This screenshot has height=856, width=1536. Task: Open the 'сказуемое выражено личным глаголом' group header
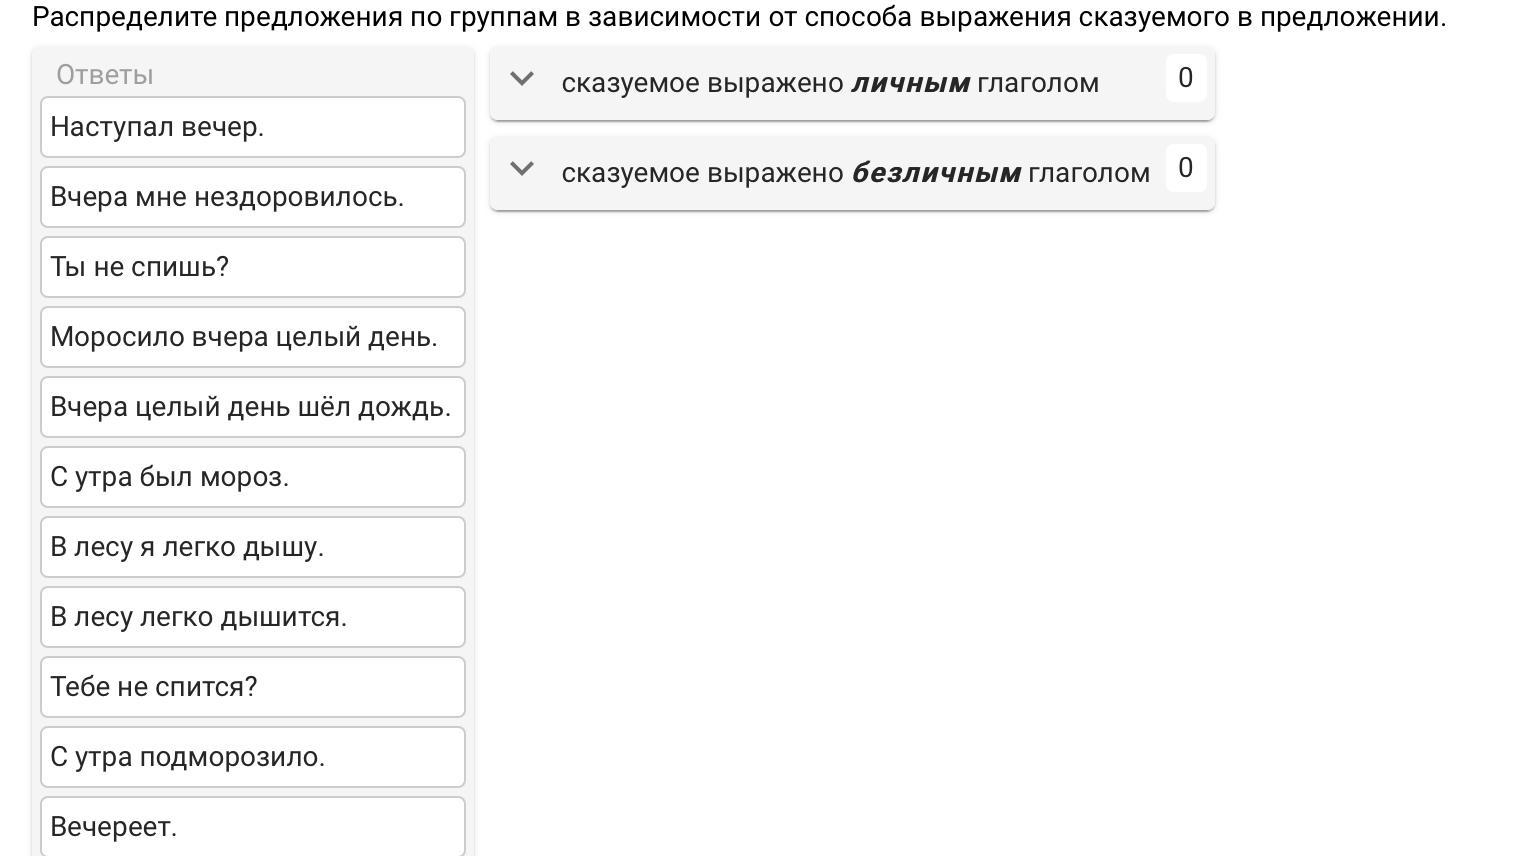tap(852, 84)
